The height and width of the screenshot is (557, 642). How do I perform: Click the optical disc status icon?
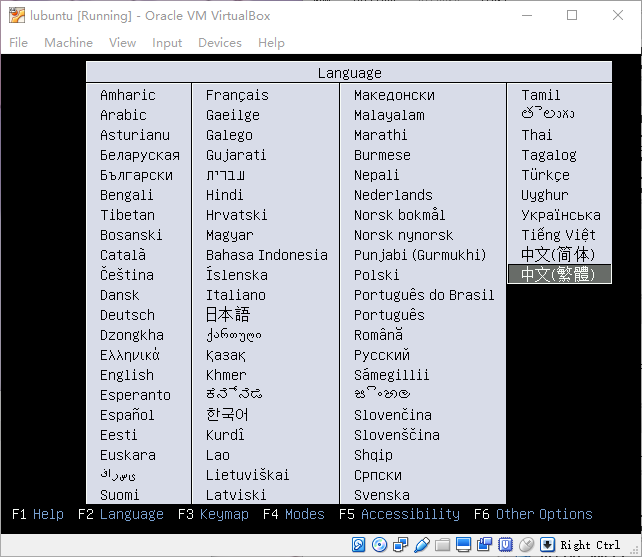click(x=380, y=545)
